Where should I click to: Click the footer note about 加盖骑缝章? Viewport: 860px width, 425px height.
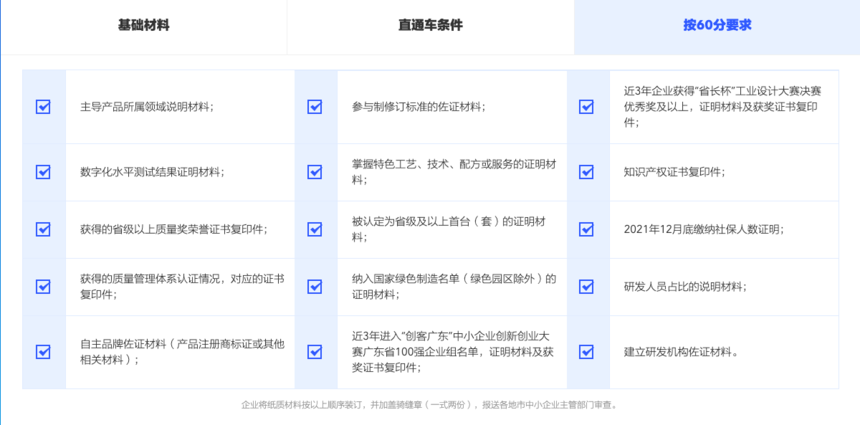(430, 405)
